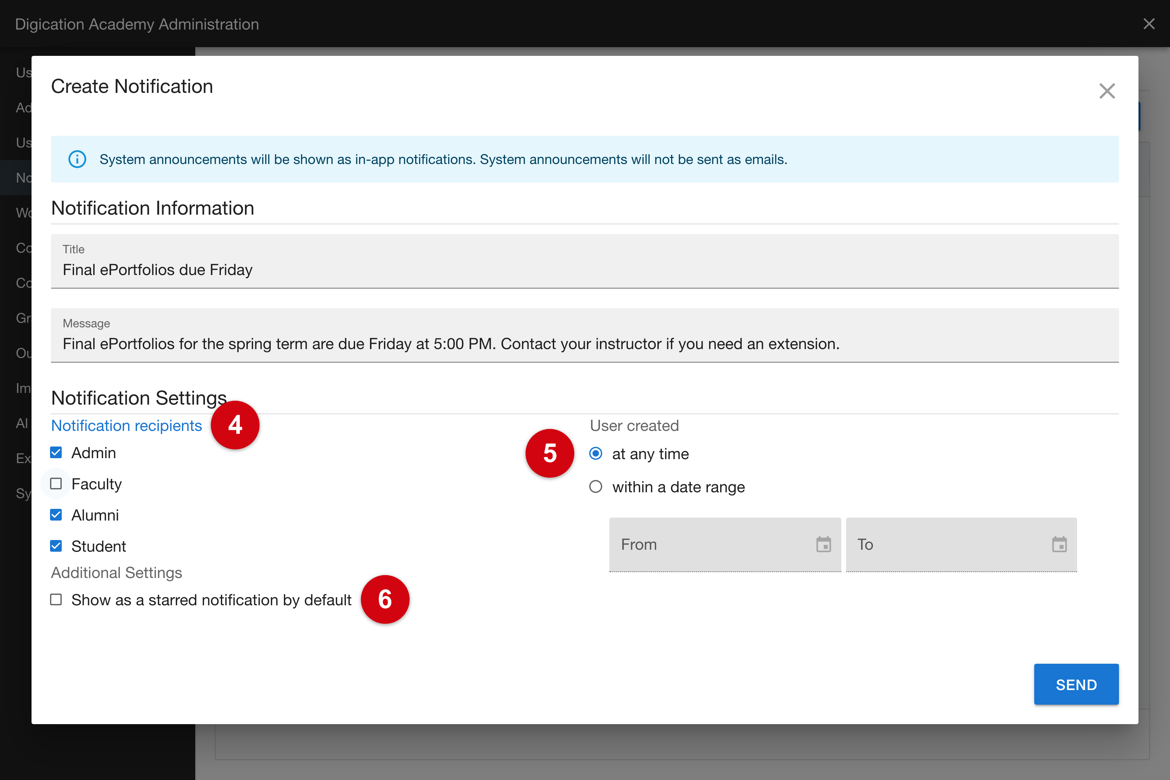This screenshot has height=780, width=1170.
Task: Enable Show as a starred notification
Action: (56, 599)
